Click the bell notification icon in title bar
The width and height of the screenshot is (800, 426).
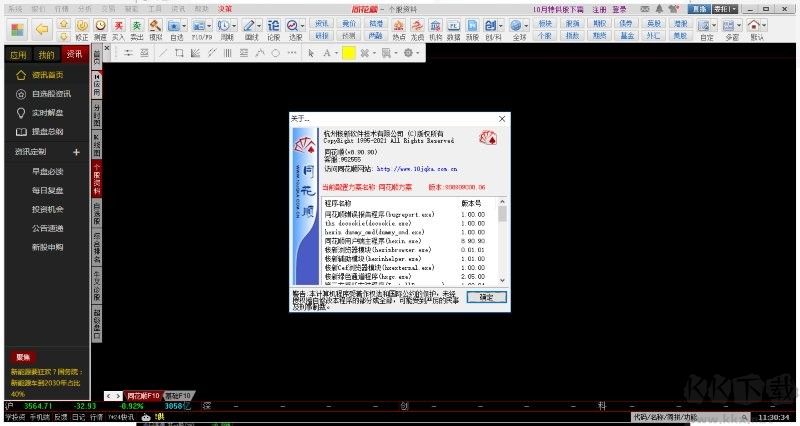coord(659,9)
